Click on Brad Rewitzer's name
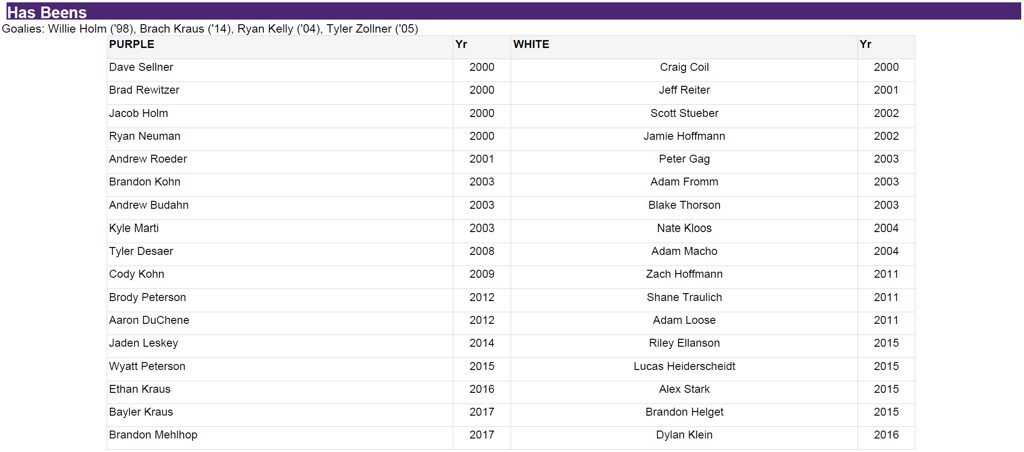 click(x=144, y=91)
